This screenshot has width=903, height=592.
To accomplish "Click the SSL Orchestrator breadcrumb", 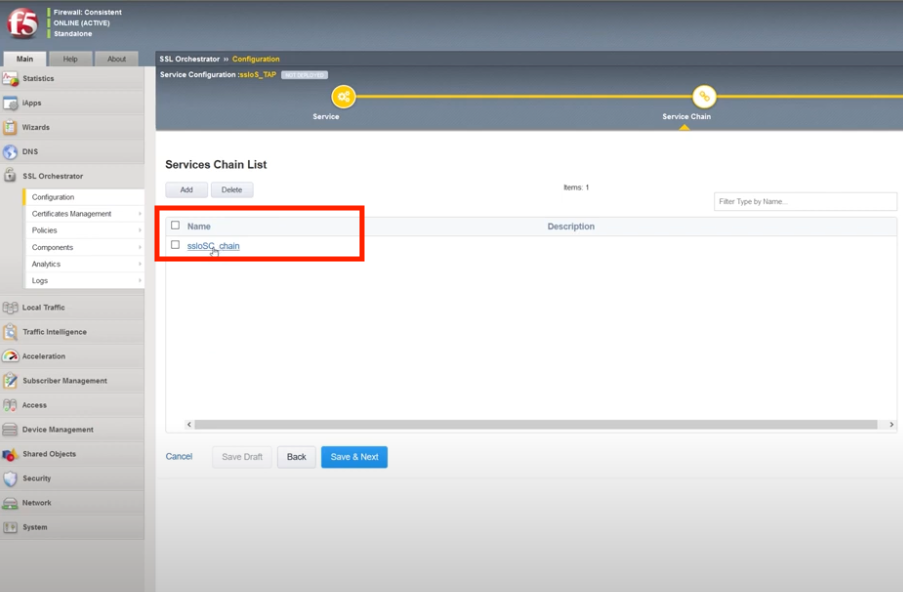I will tap(189, 59).
